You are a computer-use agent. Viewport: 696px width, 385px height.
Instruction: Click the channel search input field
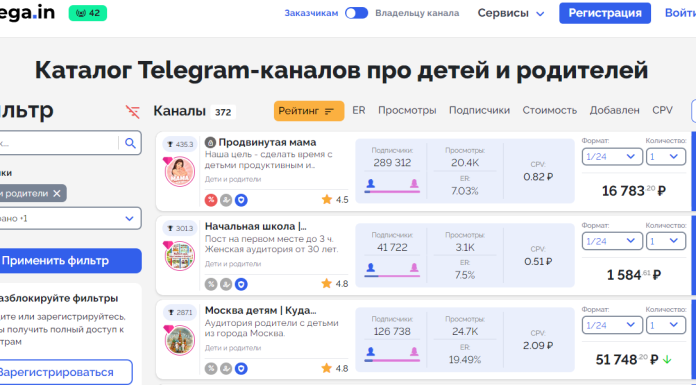pos(58,143)
